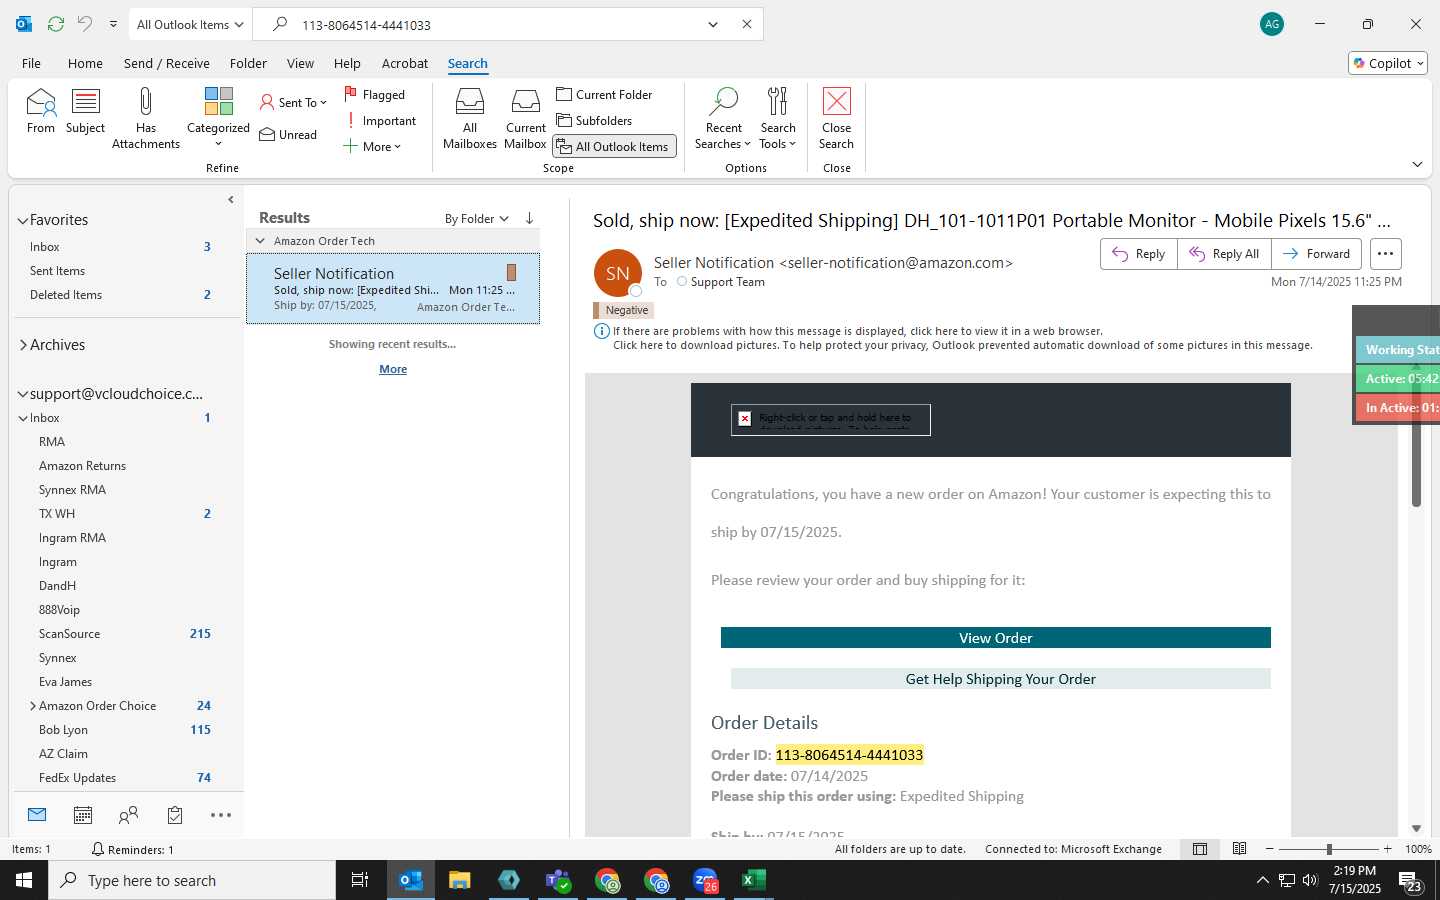This screenshot has width=1440, height=900.
Task: Collapse the ribbon with the chevron
Action: coord(1417,164)
